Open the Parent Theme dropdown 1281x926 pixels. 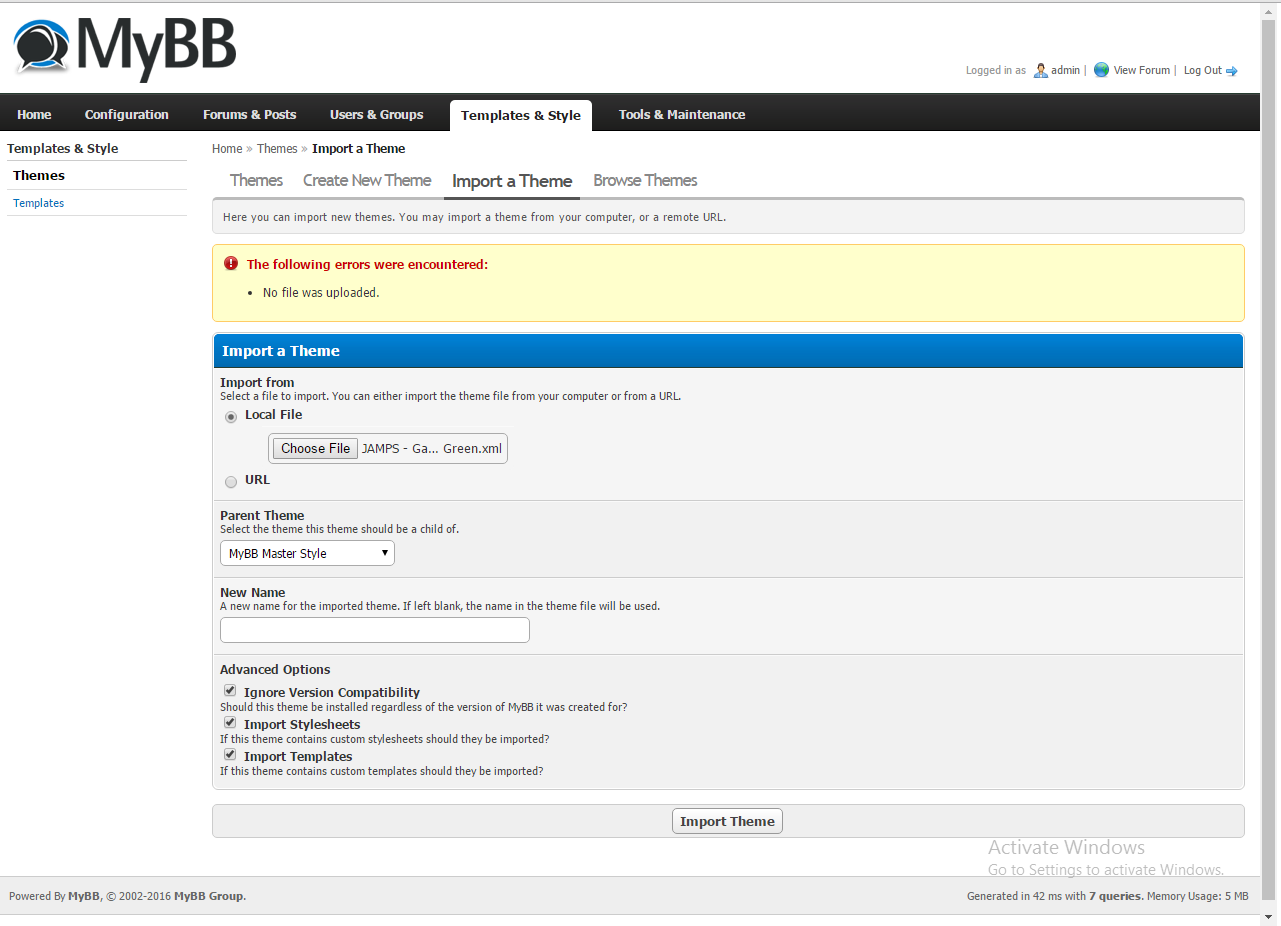tap(307, 553)
